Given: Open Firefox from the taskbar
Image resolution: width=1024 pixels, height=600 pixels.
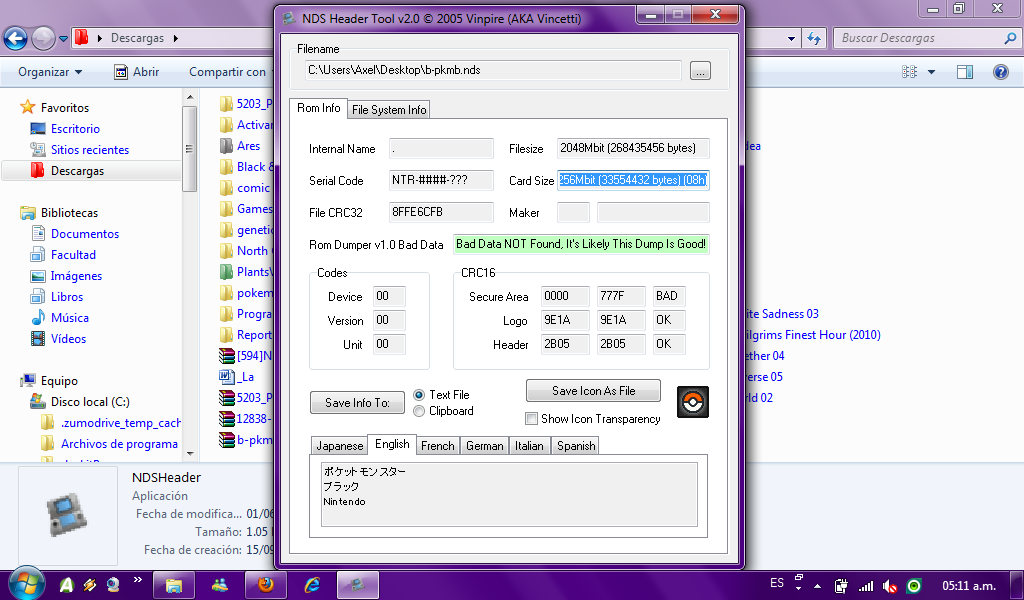Looking at the screenshot, I should coord(266,584).
